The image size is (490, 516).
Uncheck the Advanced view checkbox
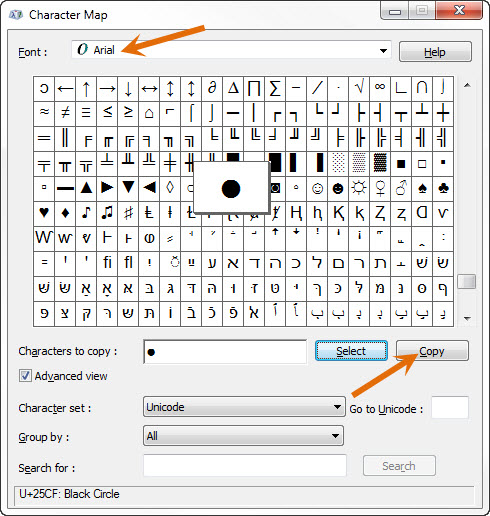pos(25,376)
